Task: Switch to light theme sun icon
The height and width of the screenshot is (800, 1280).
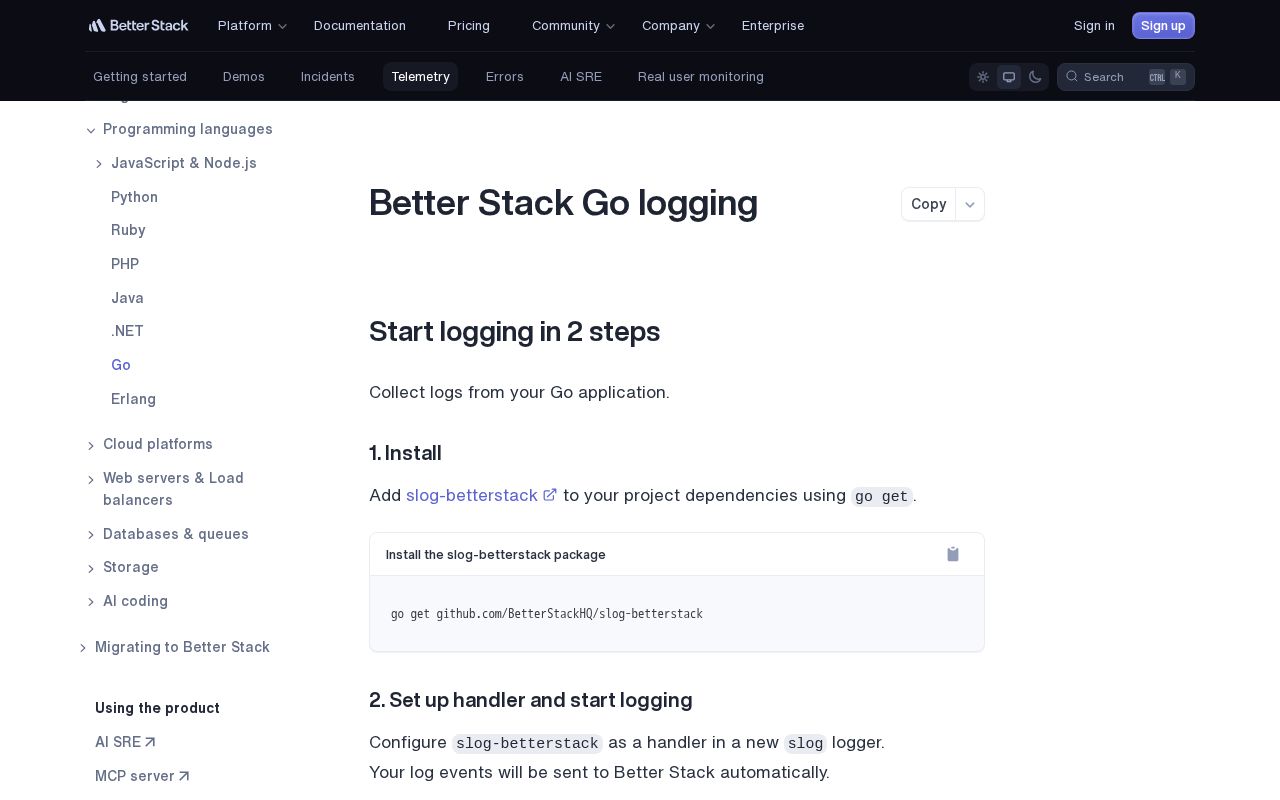Action: coord(983,77)
